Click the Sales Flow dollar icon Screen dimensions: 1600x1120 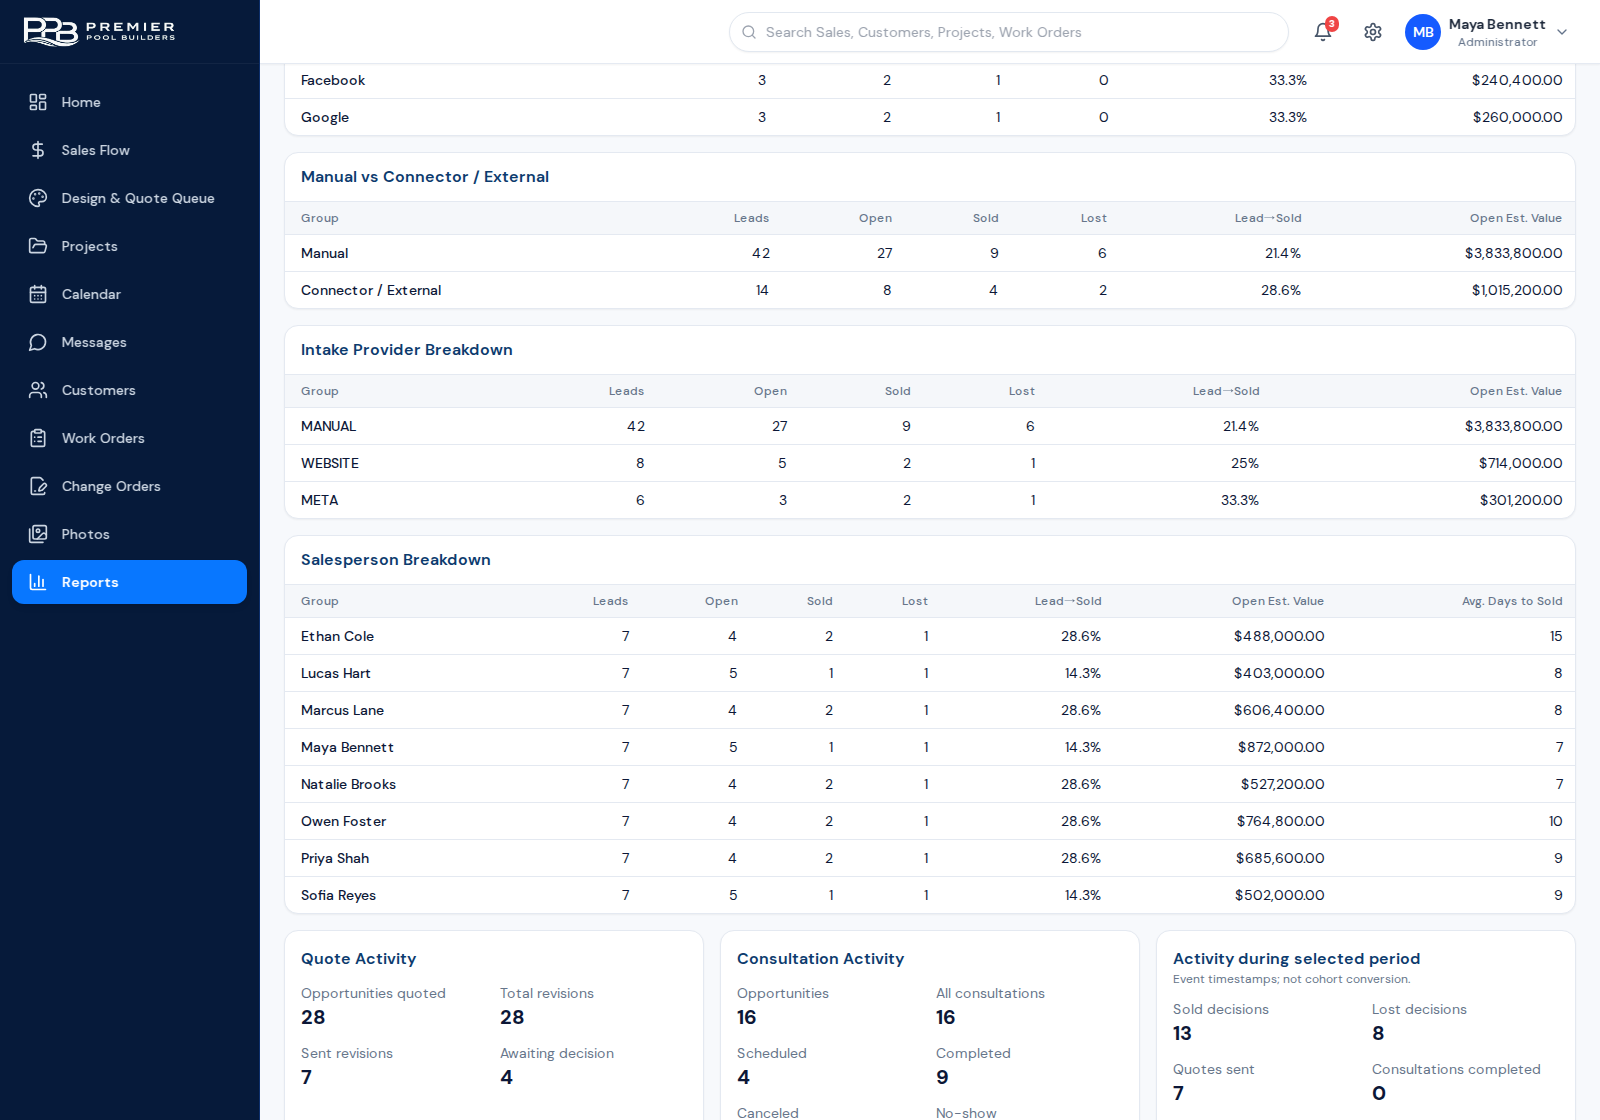pos(38,150)
